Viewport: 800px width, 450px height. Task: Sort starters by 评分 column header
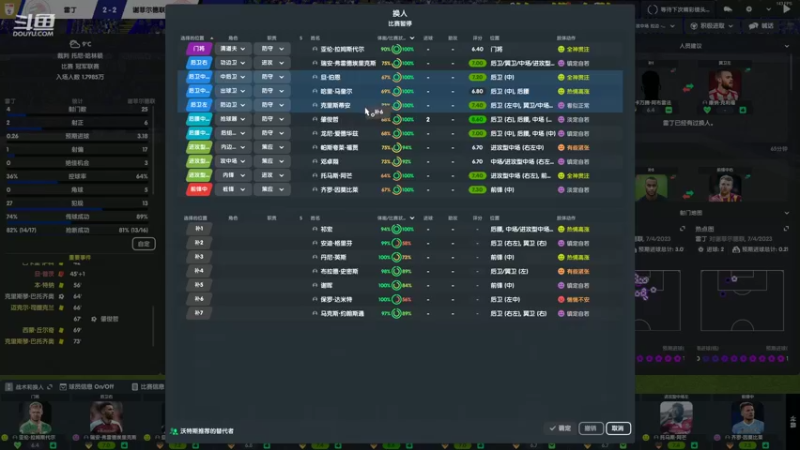point(477,38)
